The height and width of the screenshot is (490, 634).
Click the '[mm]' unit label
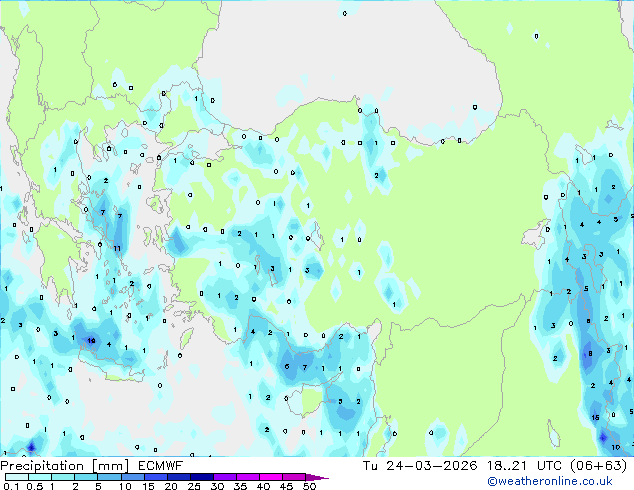click(110, 466)
